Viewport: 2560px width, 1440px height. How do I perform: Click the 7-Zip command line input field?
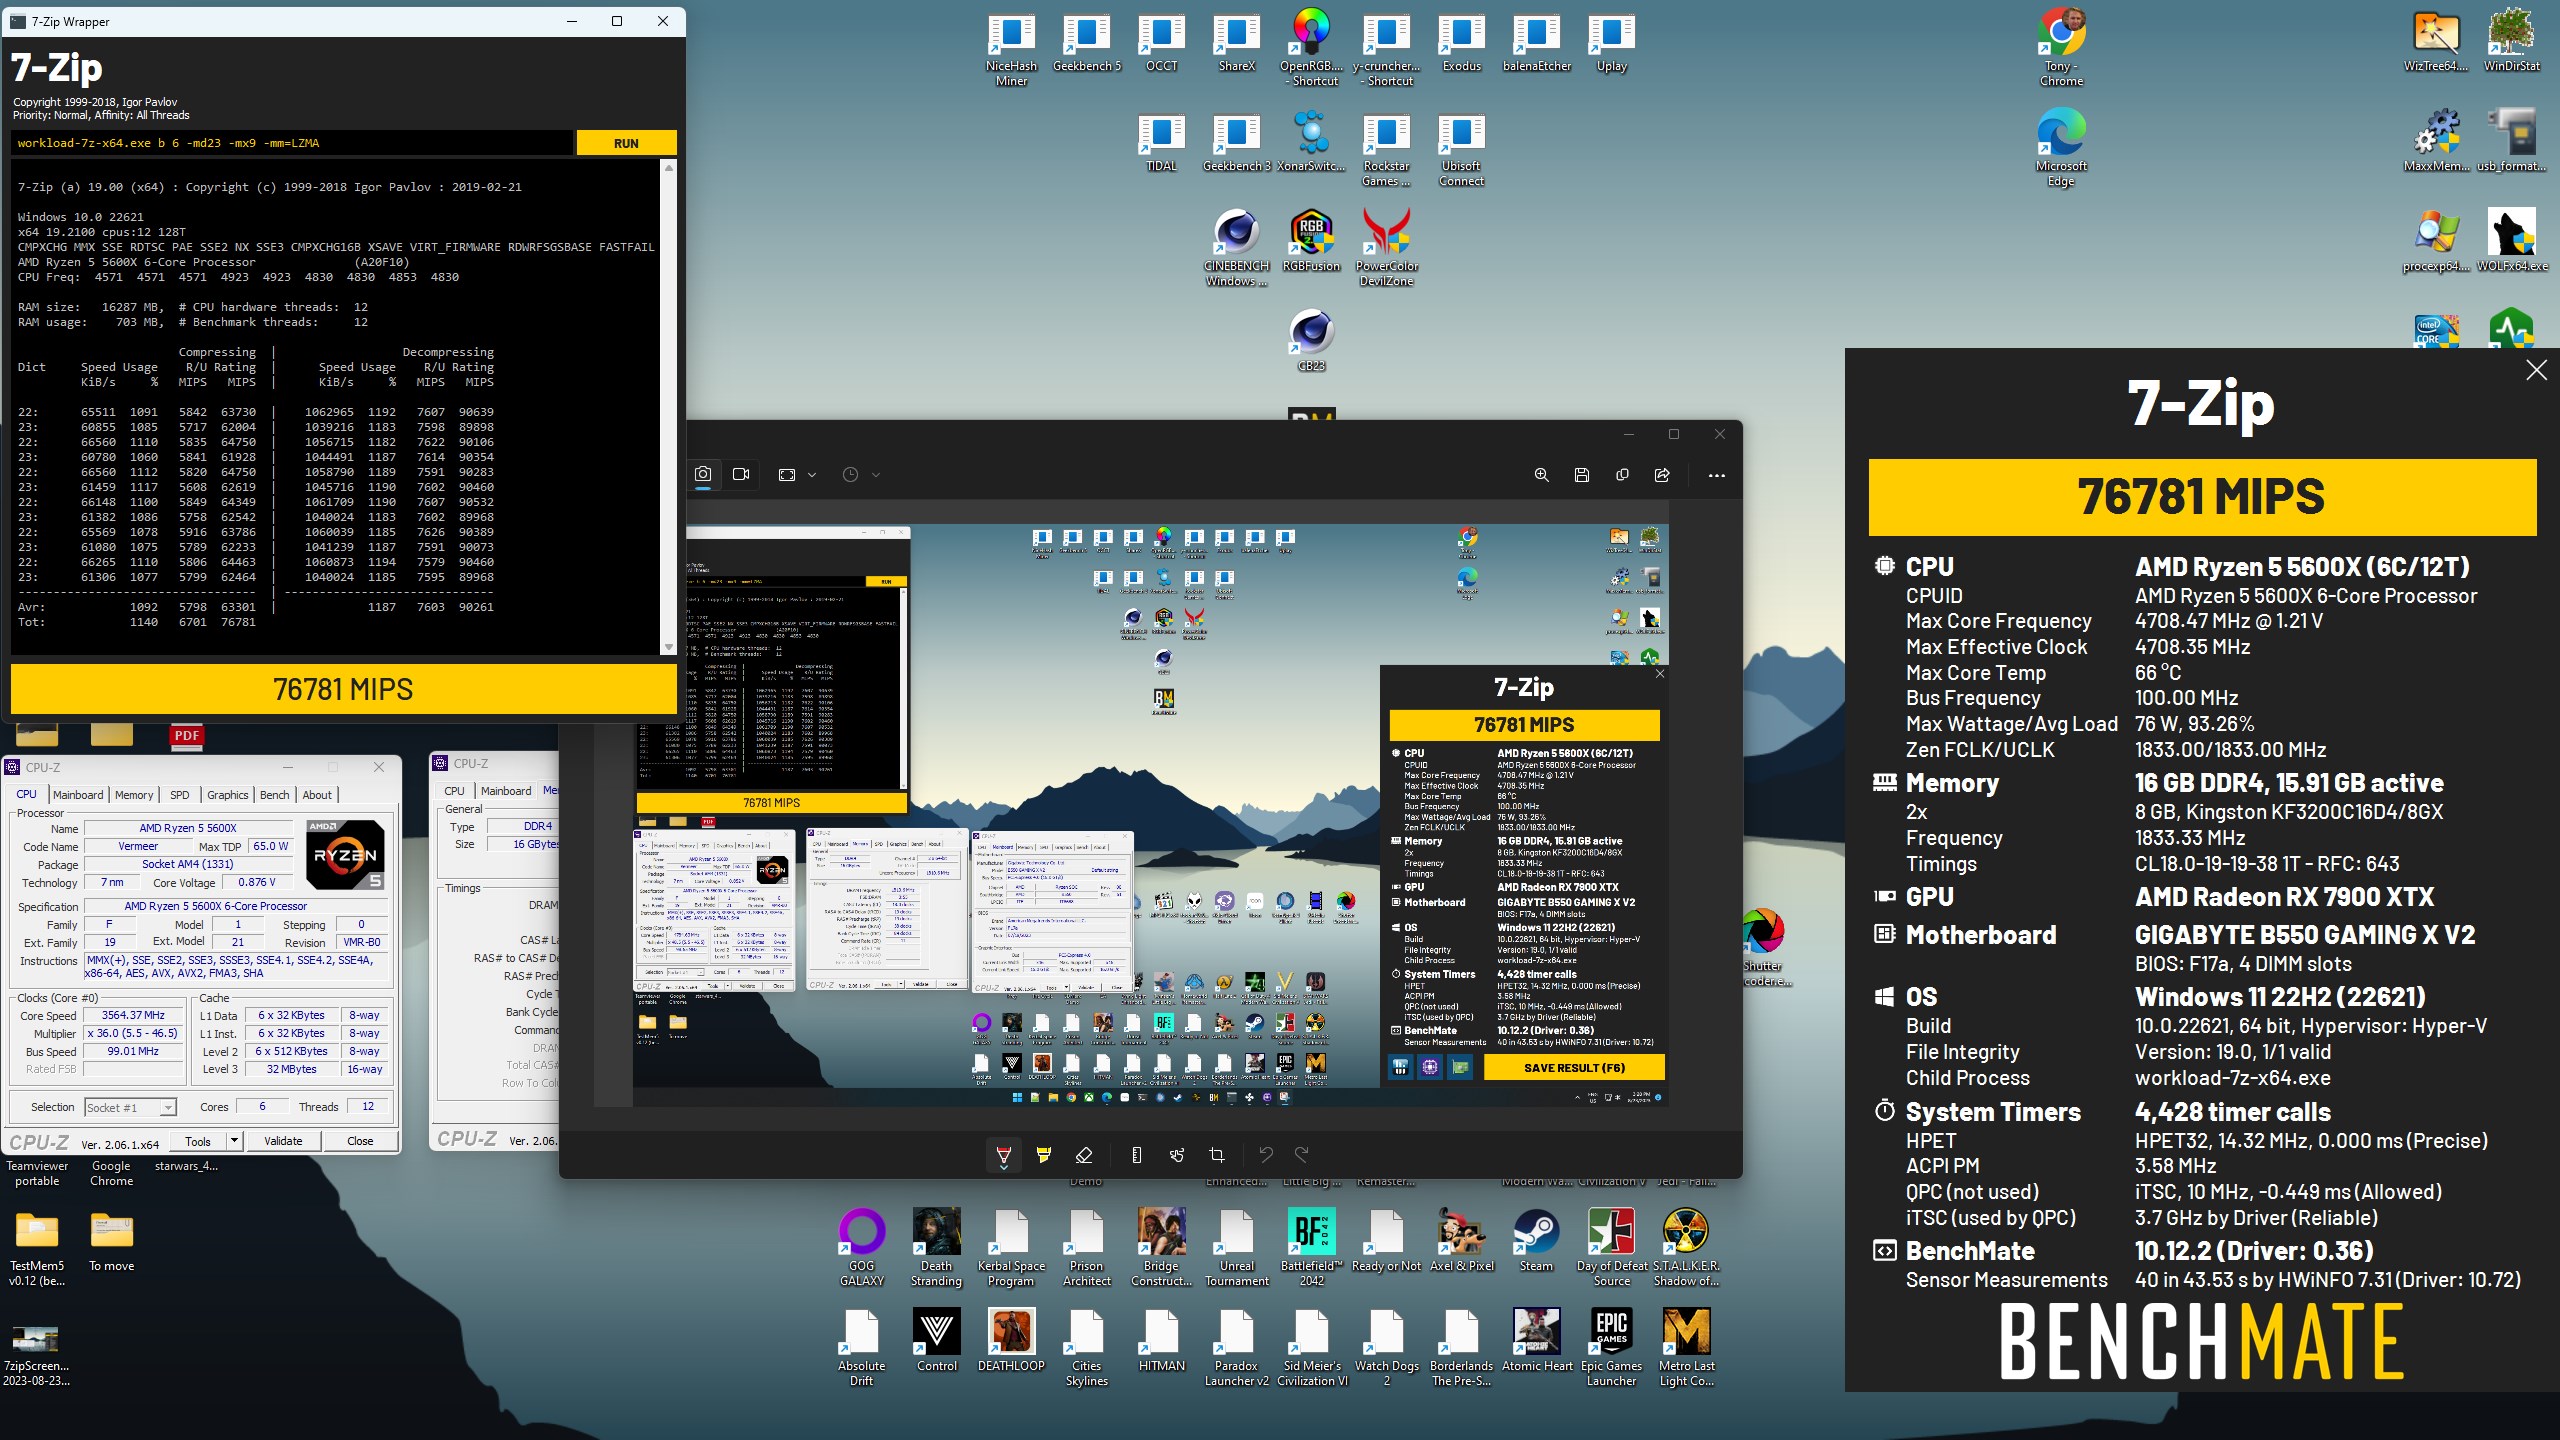[x=292, y=143]
